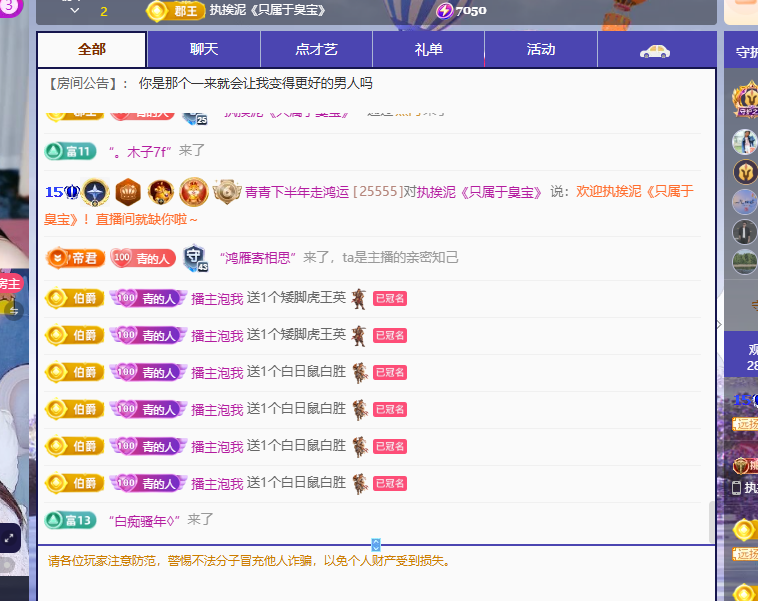Click the blue star compass medal
The width and height of the screenshot is (758, 601).
coord(95,192)
